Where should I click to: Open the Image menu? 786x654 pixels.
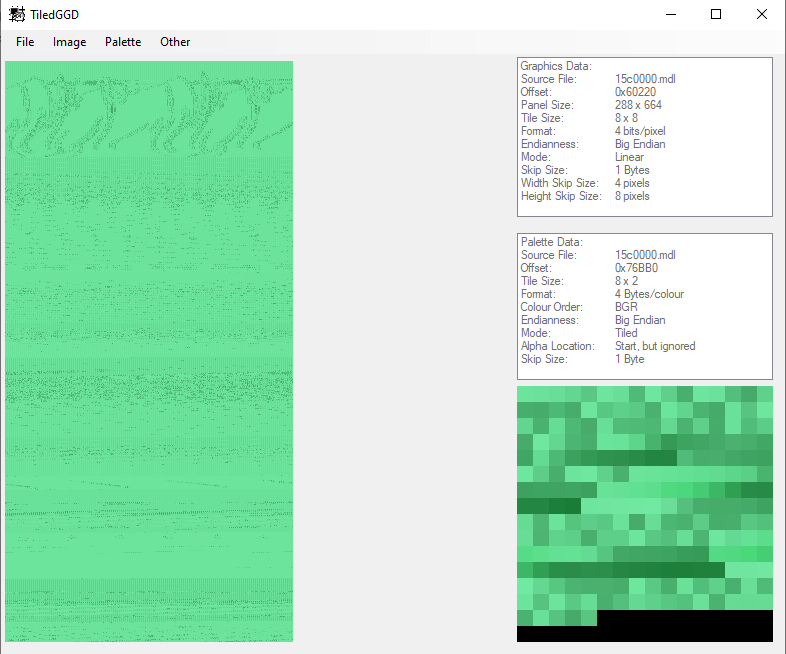pyautogui.click(x=70, y=42)
